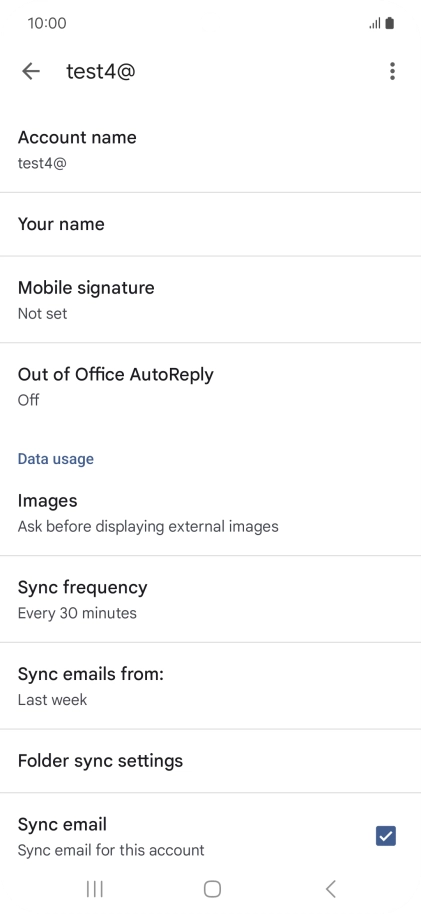
Task: Uncheck the Sync email checkbox
Action: pyautogui.click(x=386, y=836)
